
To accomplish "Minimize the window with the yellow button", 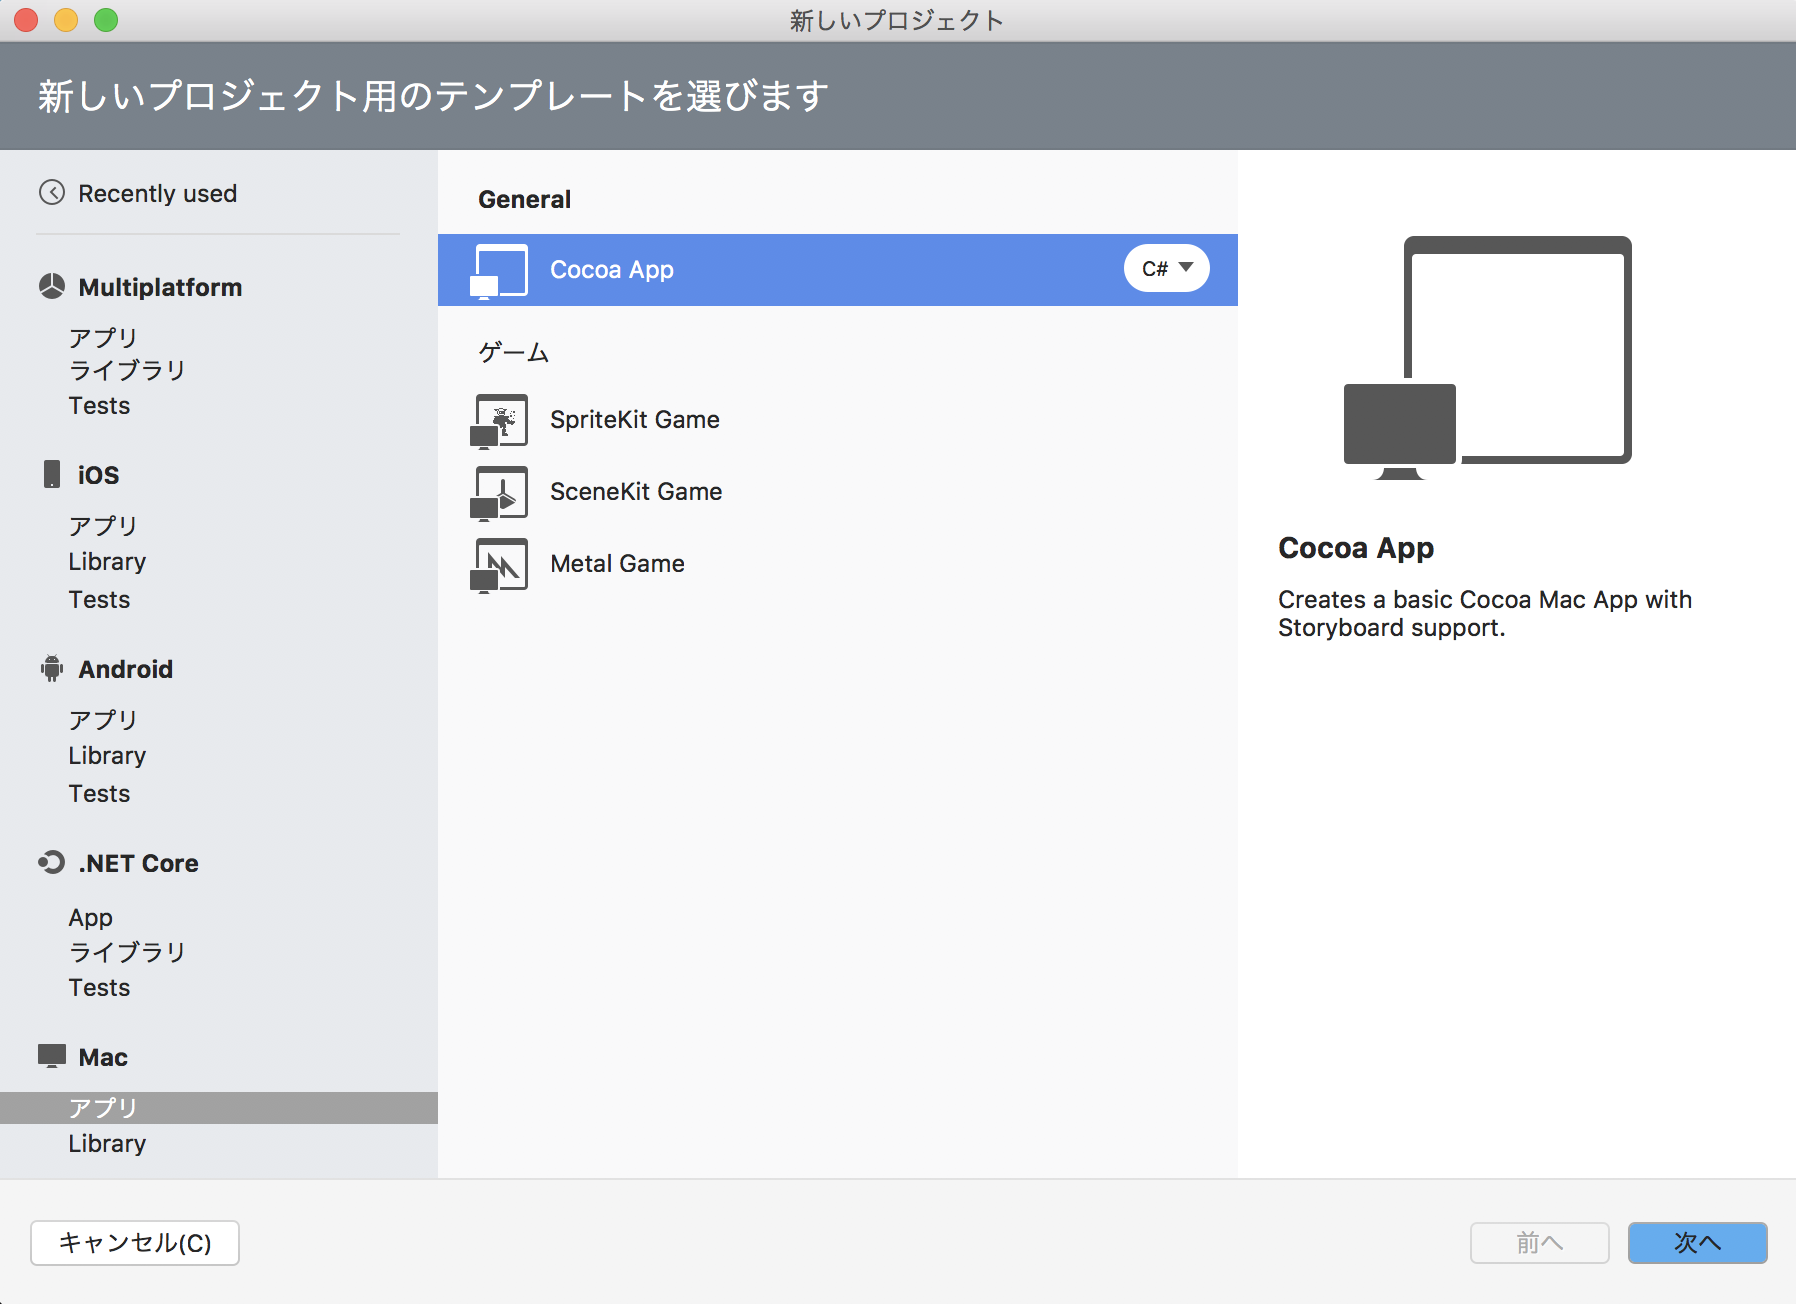I will coord(66,20).
